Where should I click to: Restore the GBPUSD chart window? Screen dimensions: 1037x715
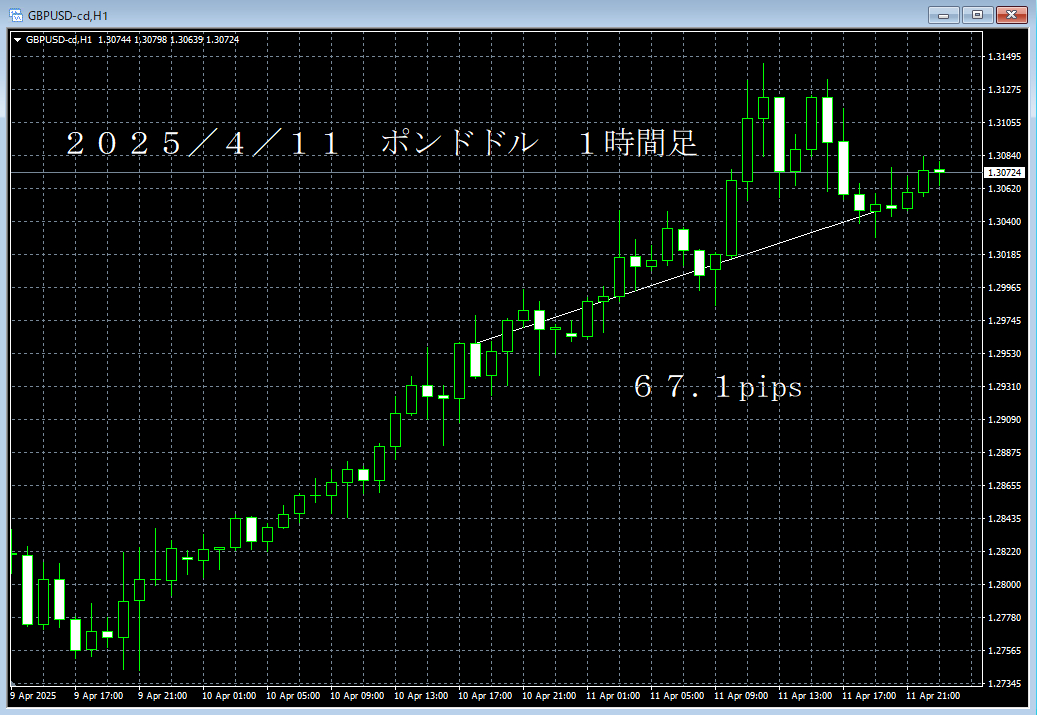tap(977, 15)
